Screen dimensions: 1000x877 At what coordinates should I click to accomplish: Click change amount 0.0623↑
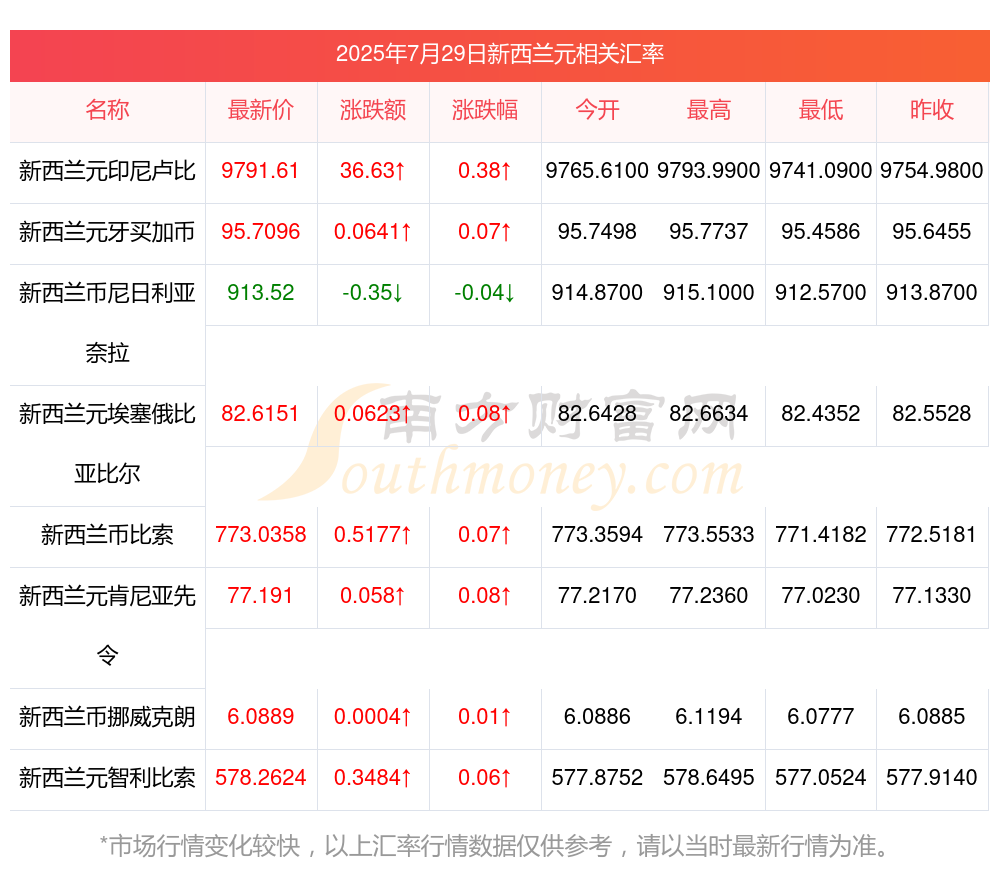372,414
